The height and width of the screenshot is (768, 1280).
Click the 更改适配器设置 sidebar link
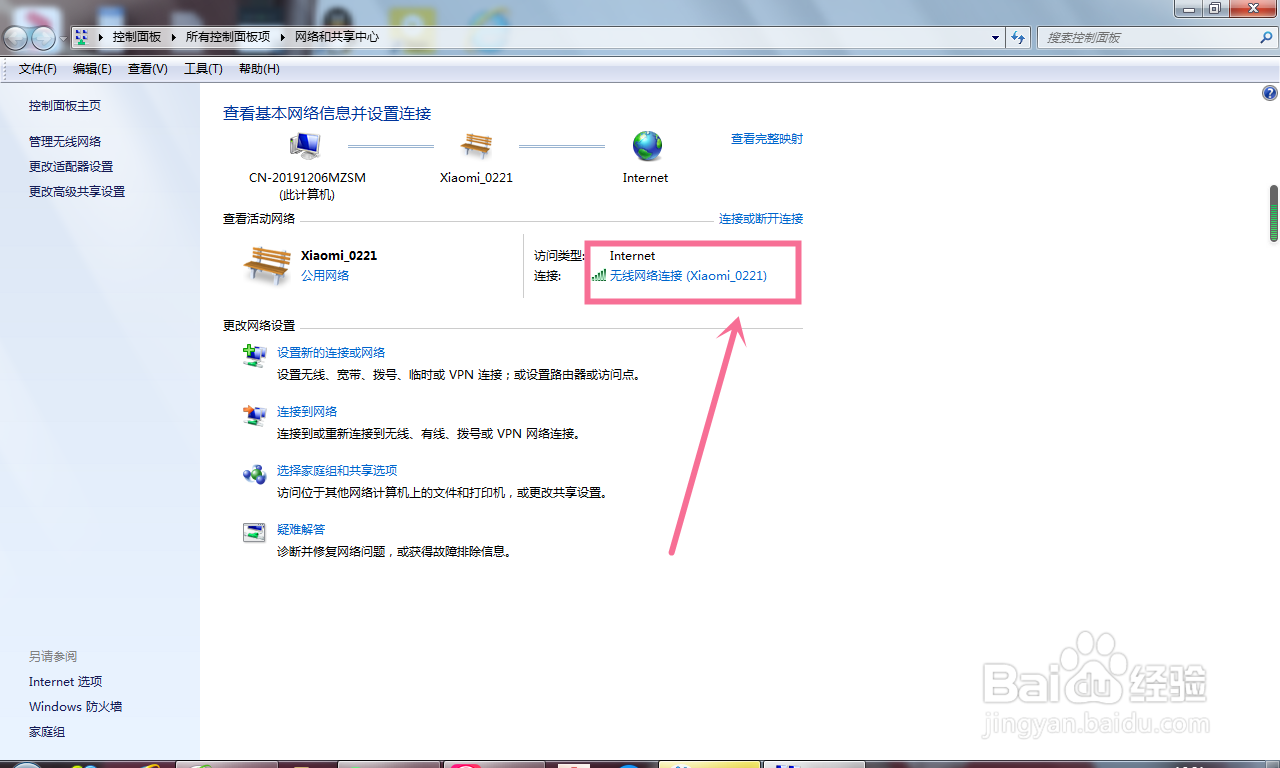click(71, 167)
